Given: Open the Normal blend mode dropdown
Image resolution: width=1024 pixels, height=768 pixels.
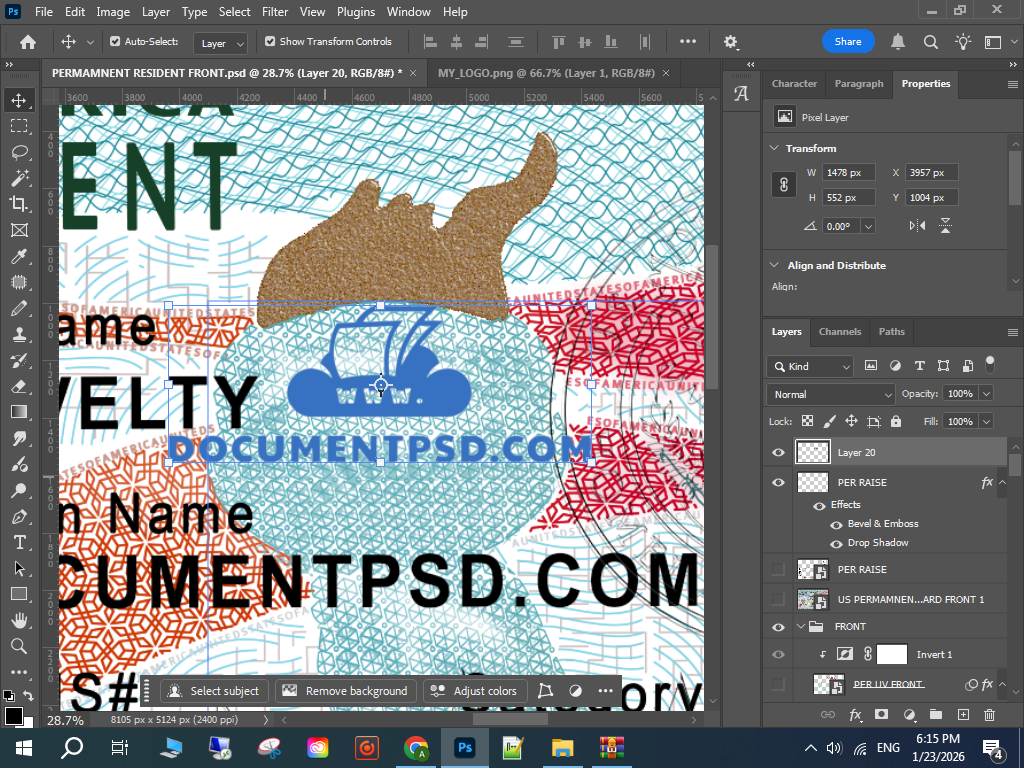Looking at the screenshot, I should tap(830, 394).
